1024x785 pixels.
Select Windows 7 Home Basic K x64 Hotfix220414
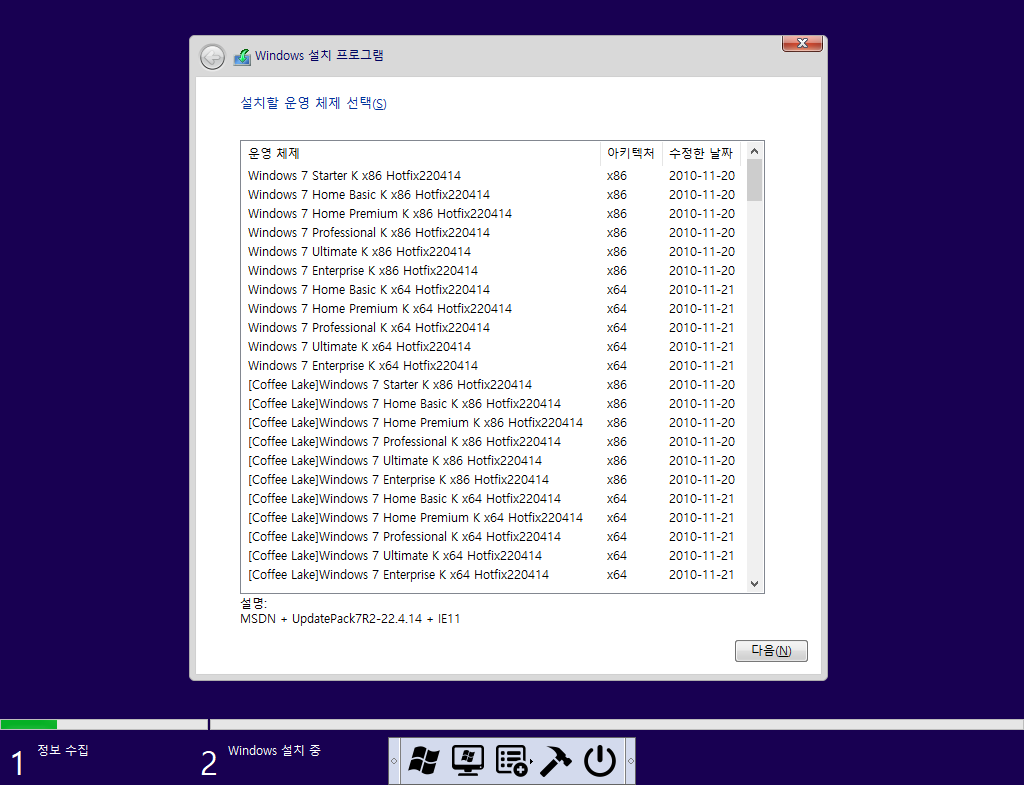(492, 289)
